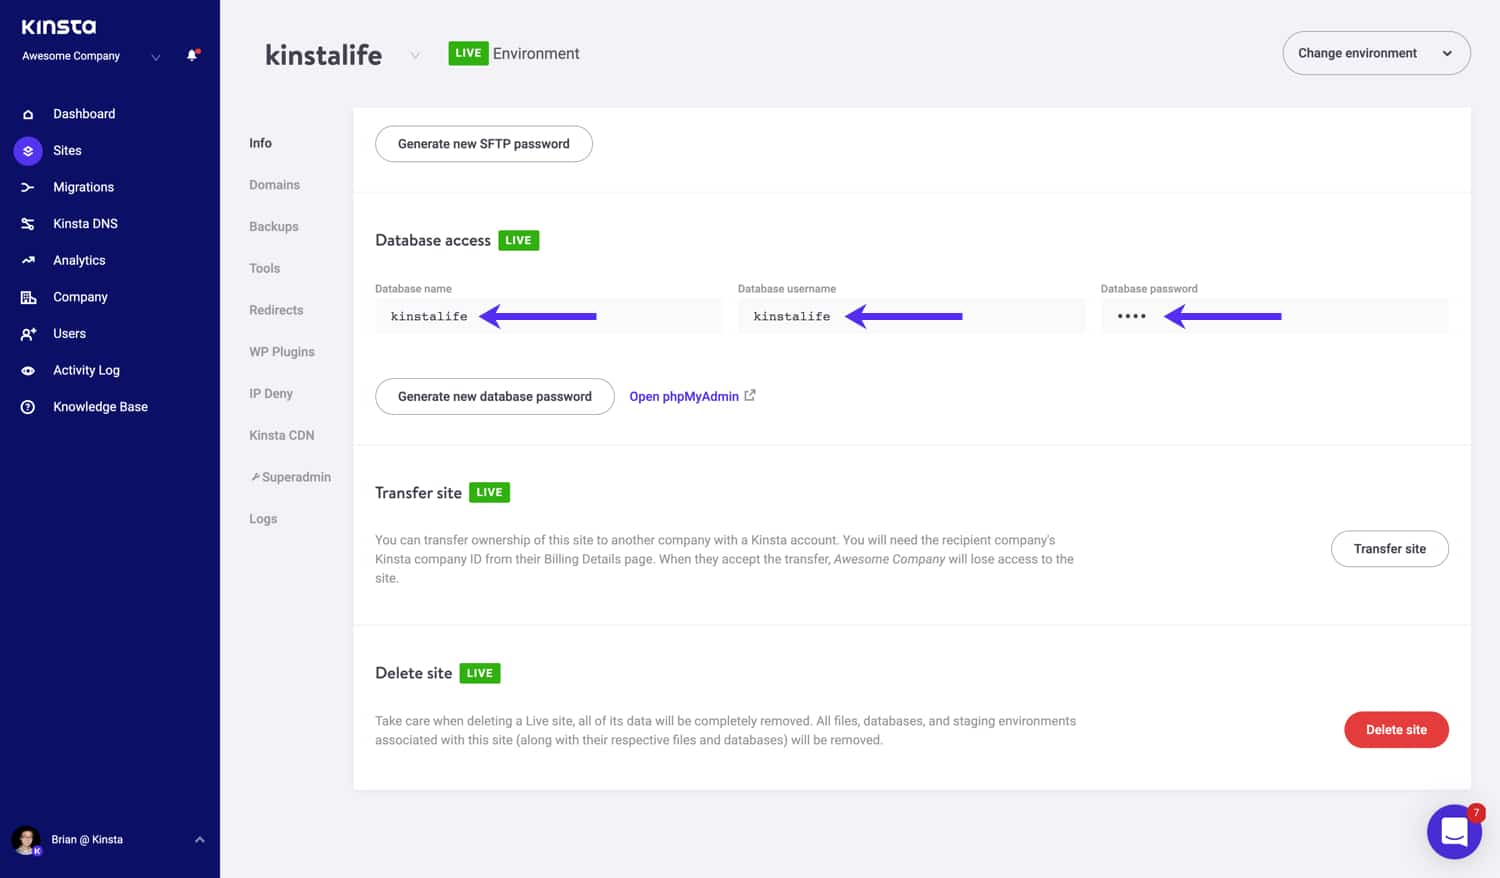Click the Transfer site heading

click(418, 493)
